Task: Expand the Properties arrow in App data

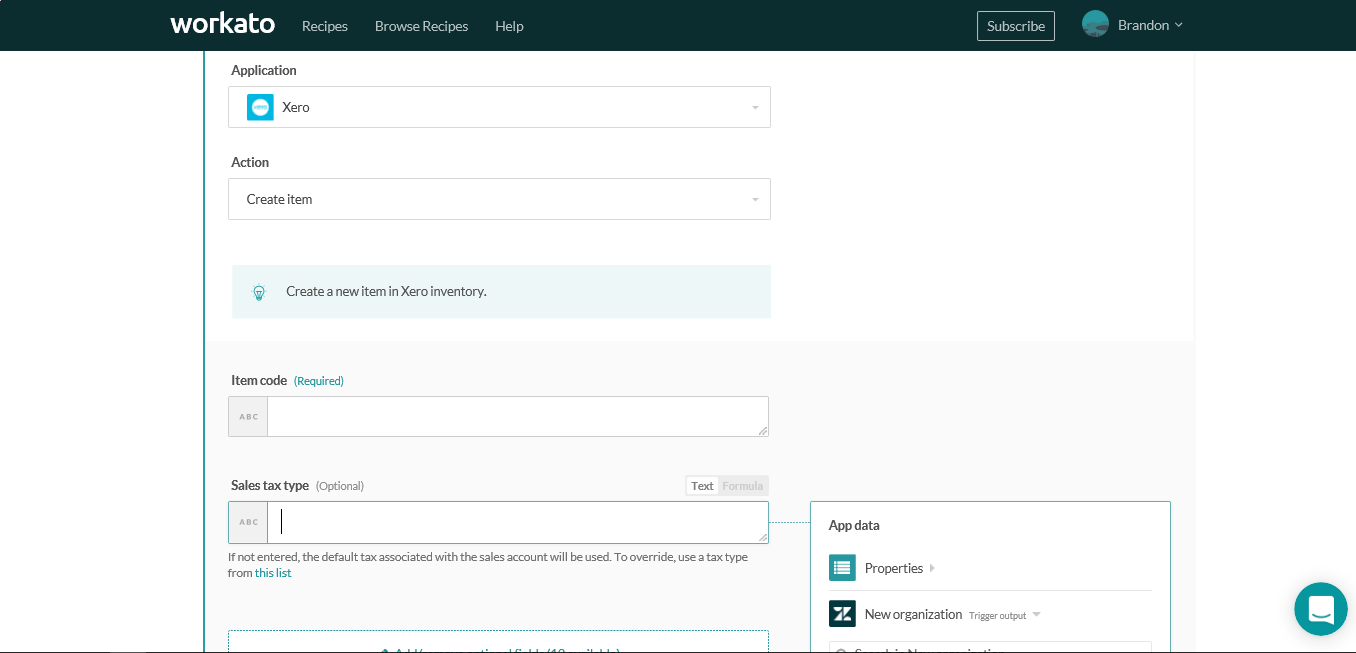Action: pos(932,568)
